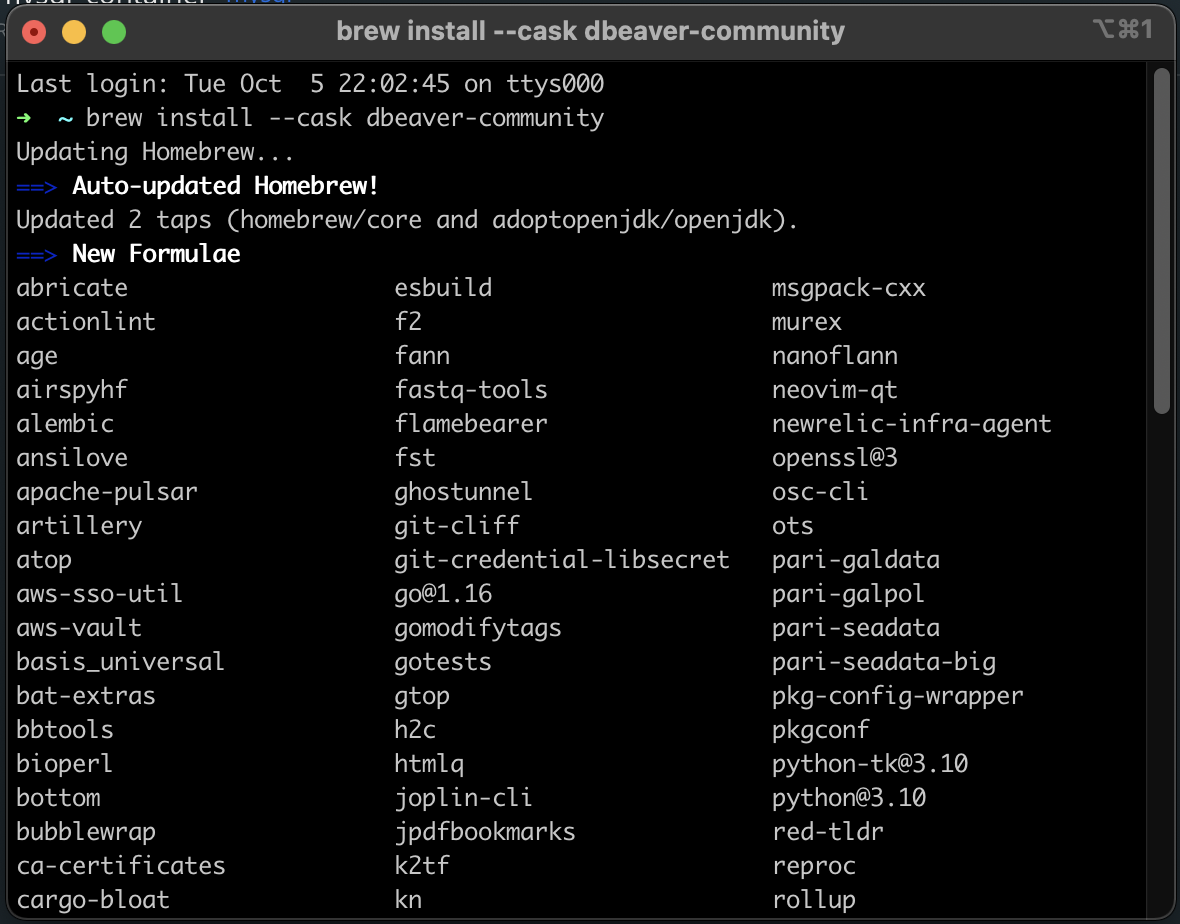The width and height of the screenshot is (1180, 924).
Task: Click 'htmlq' formula name
Action: pyautogui.click(x=429, y=764)
